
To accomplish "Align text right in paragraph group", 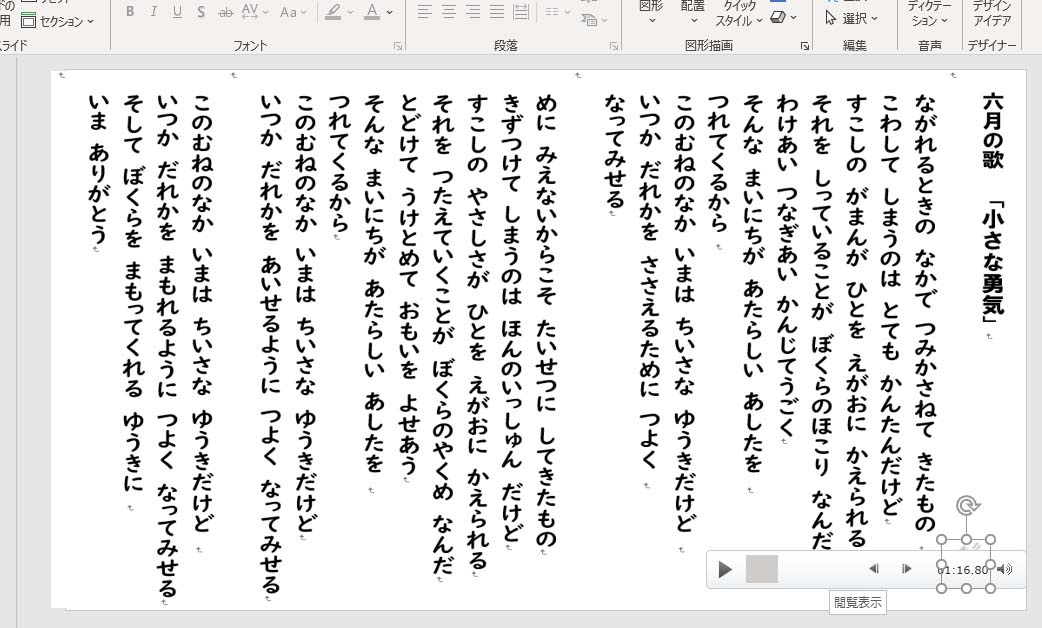I will click(472, 11).
